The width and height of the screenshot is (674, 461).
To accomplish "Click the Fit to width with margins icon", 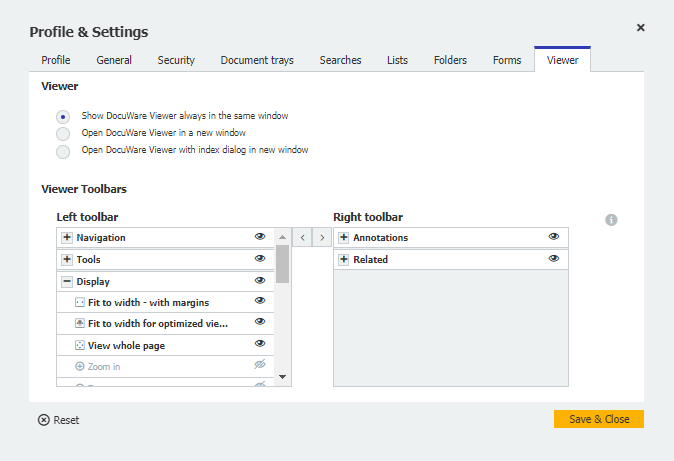I will [80, 302].
